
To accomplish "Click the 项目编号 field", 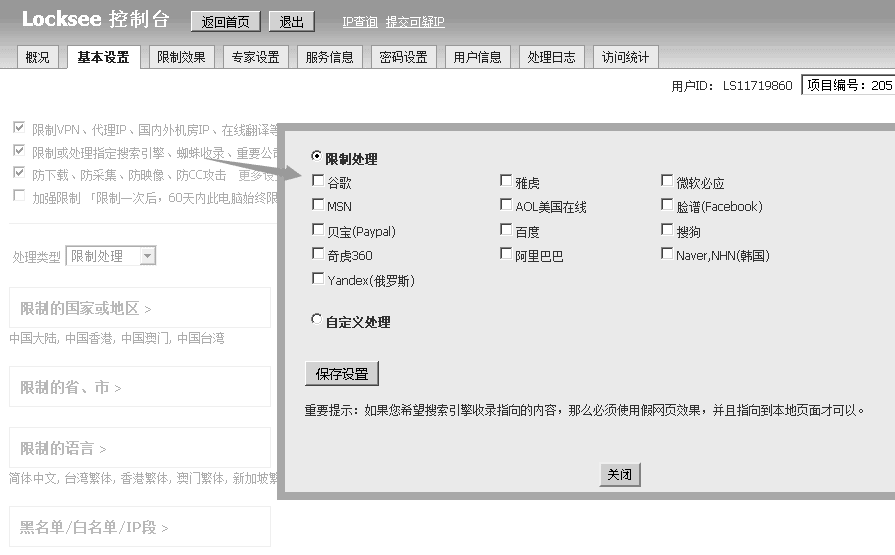I will point(848,85).
